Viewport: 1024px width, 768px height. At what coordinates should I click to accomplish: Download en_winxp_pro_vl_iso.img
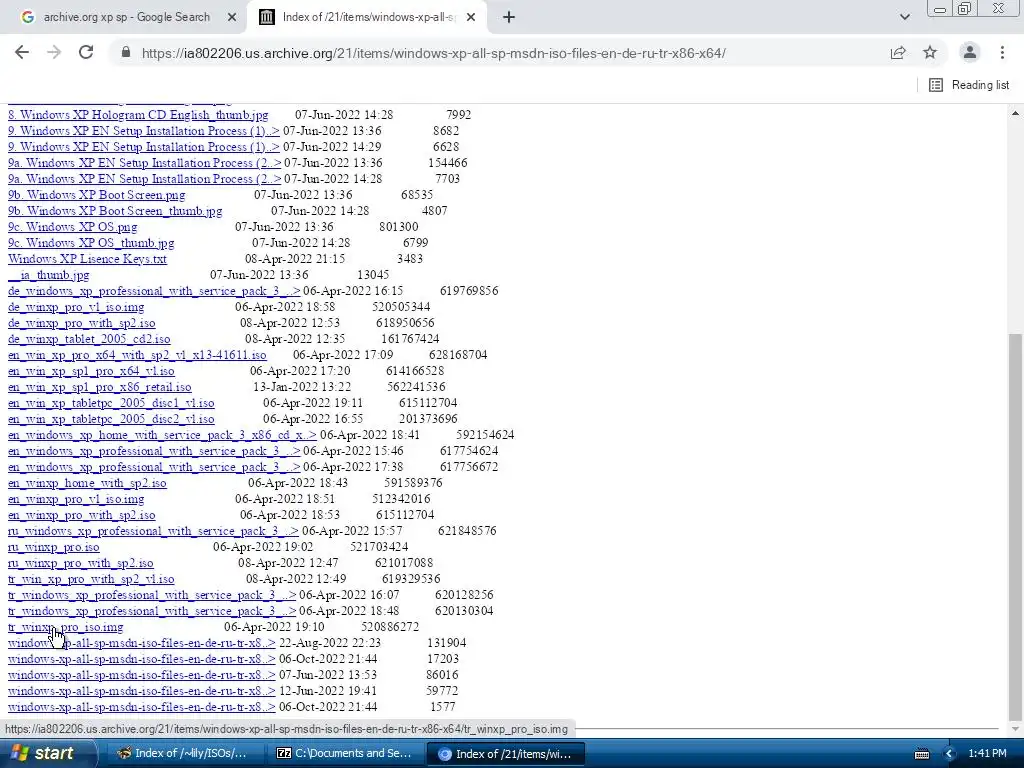click(76, 499)
